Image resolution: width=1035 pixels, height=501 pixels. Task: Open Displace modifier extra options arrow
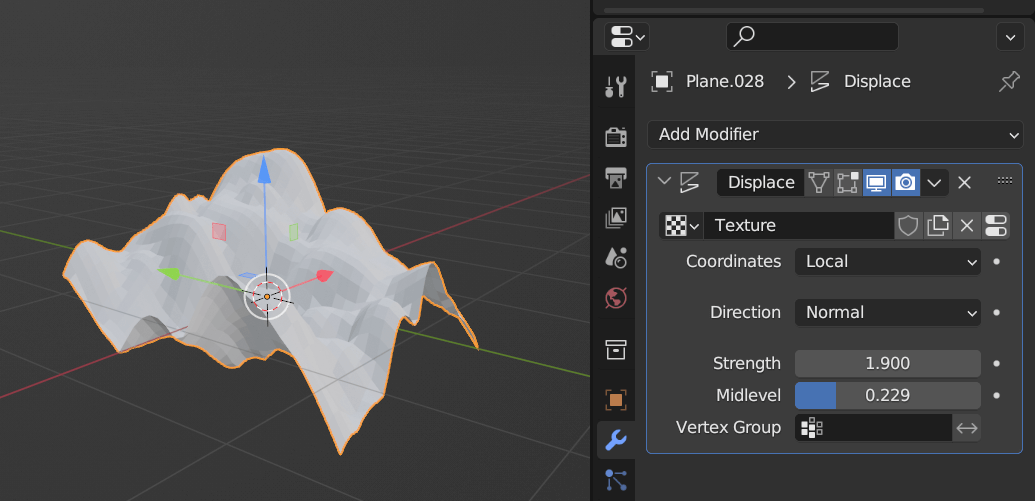click(x=934, y=183)
